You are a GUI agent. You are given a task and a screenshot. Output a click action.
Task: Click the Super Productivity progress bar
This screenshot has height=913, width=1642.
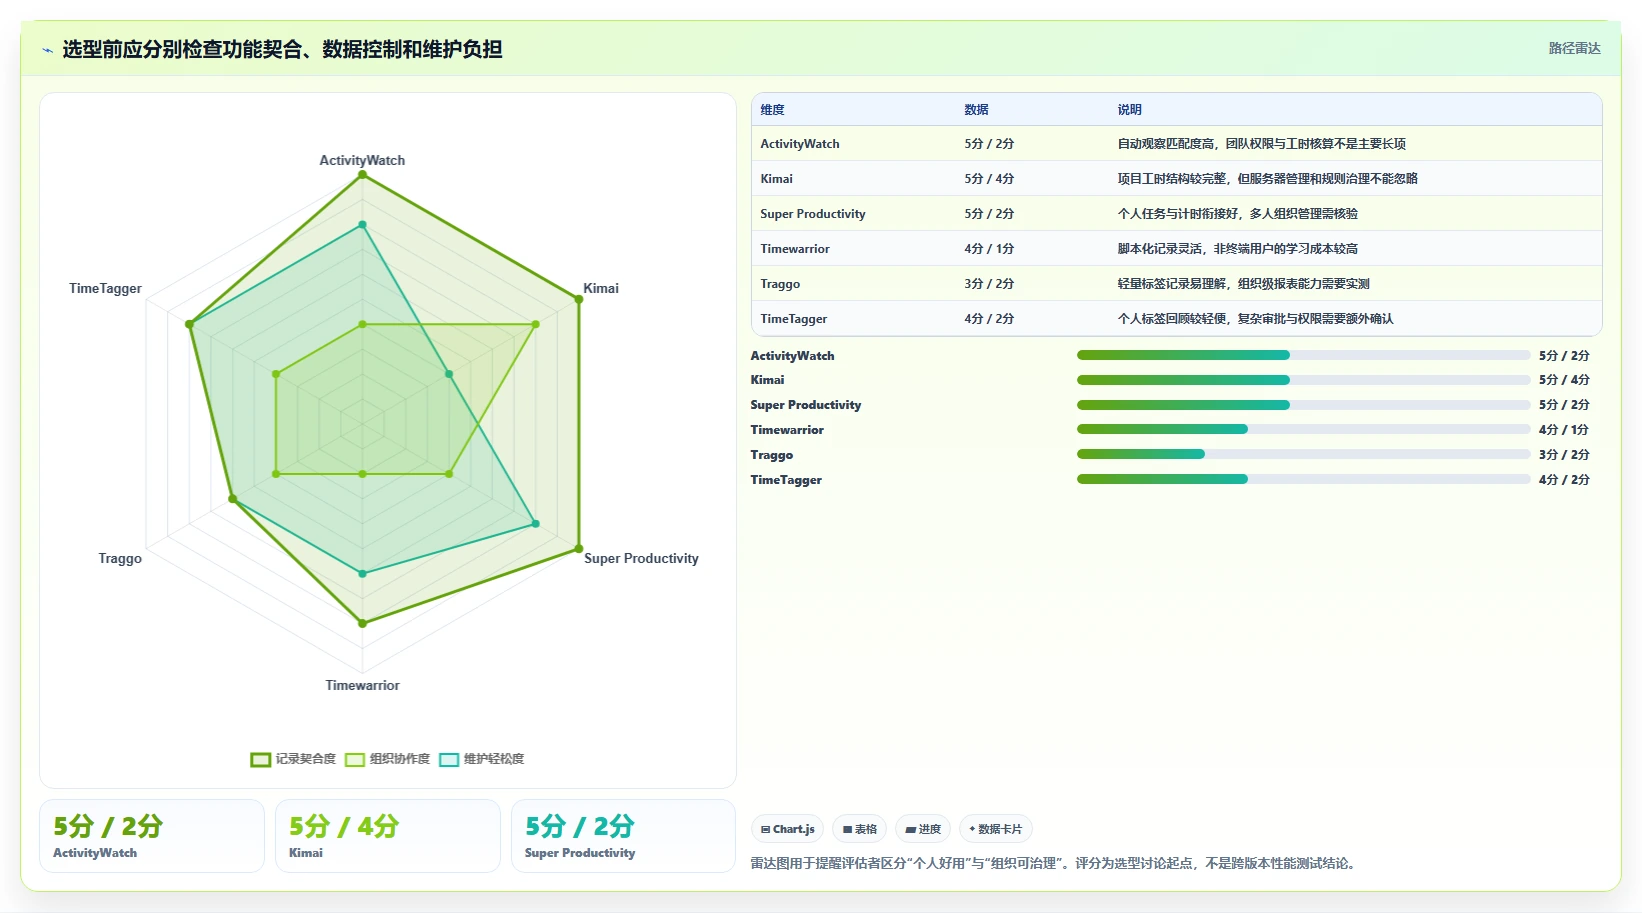tap(1303, 405)
